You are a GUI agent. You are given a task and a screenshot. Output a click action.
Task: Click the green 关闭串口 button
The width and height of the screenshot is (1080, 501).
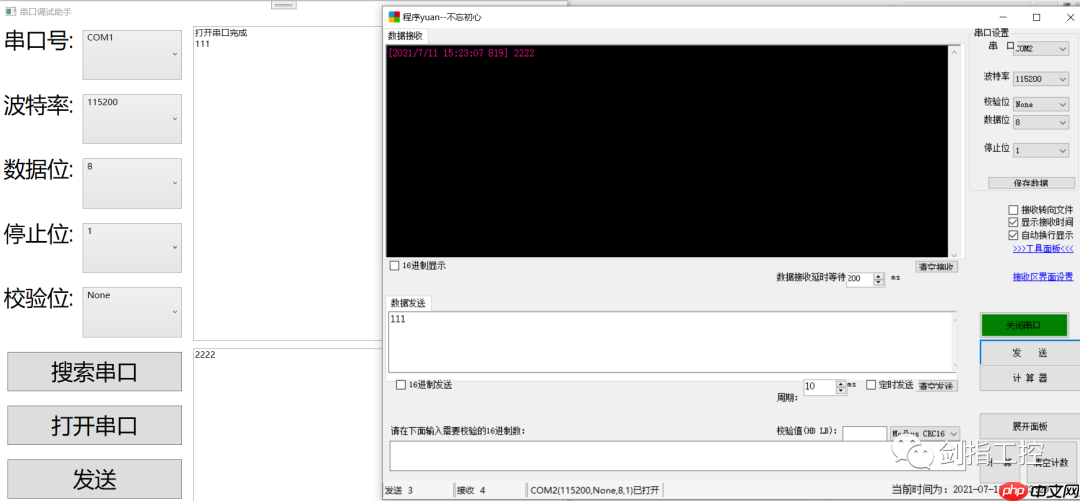click(1024, 325)
